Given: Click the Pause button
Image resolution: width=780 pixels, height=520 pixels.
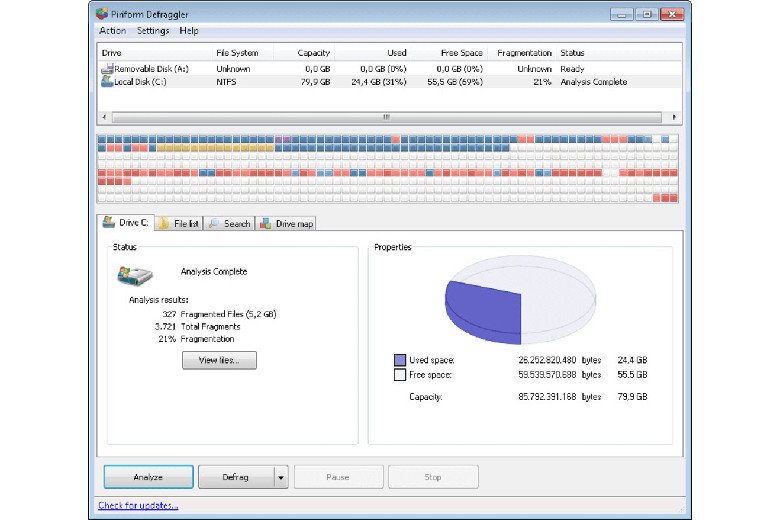Looking at the screenshot, I should coord(338,477).
